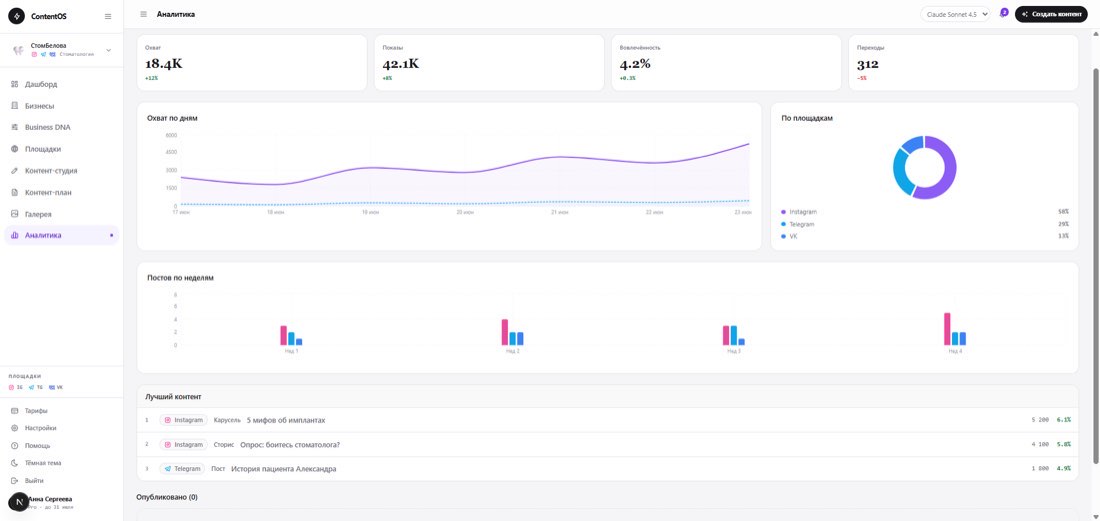Click the round N avatar badge
The width and height of the screenshot is (1100, 521).
[x=18, y=502]
